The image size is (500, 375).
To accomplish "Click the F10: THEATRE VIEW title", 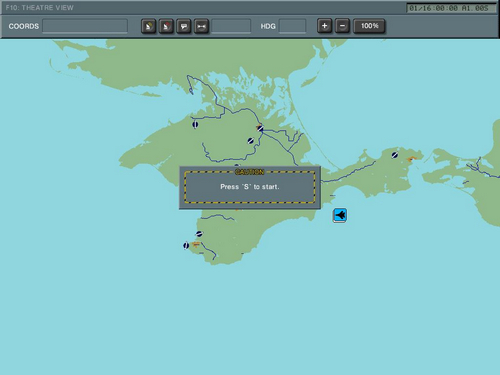I will coord(40,8).
